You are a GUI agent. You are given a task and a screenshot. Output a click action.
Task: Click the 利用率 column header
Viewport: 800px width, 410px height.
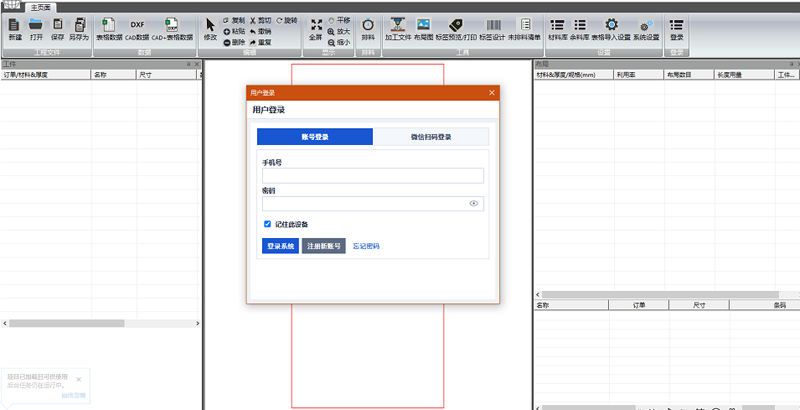point(638,75)
